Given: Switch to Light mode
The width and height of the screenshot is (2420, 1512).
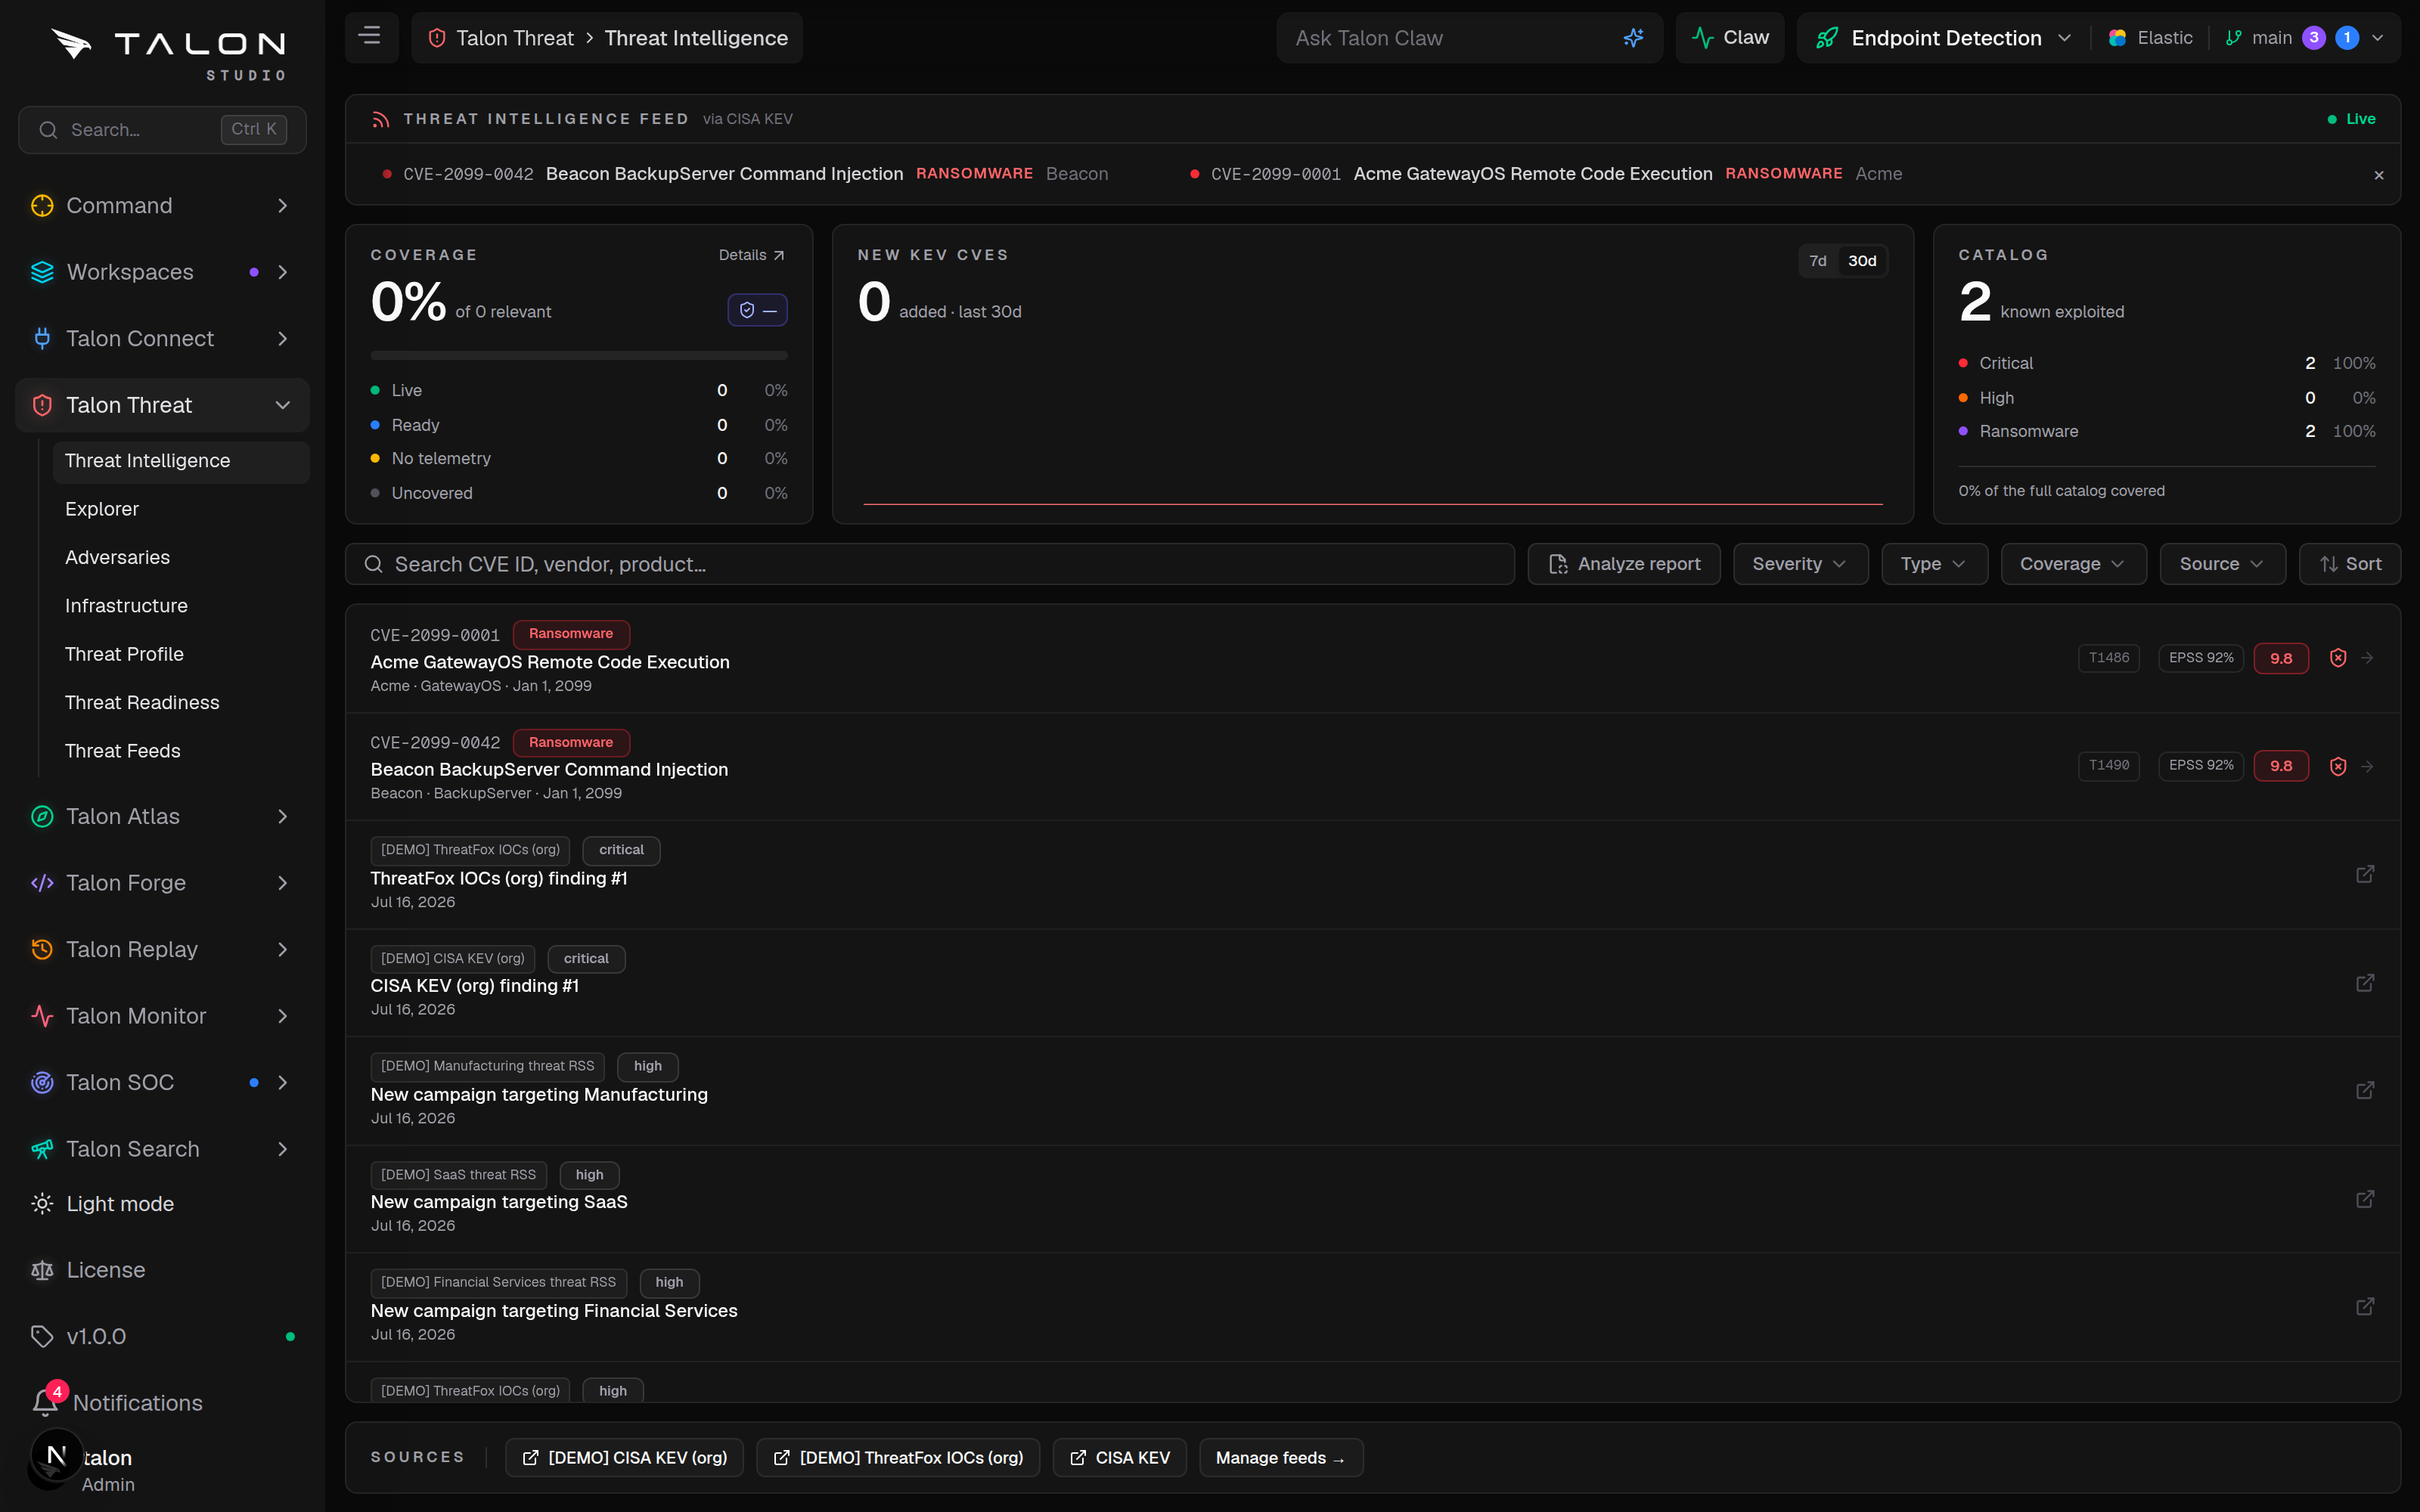Looking at the screenshot, I should 120,1203.
